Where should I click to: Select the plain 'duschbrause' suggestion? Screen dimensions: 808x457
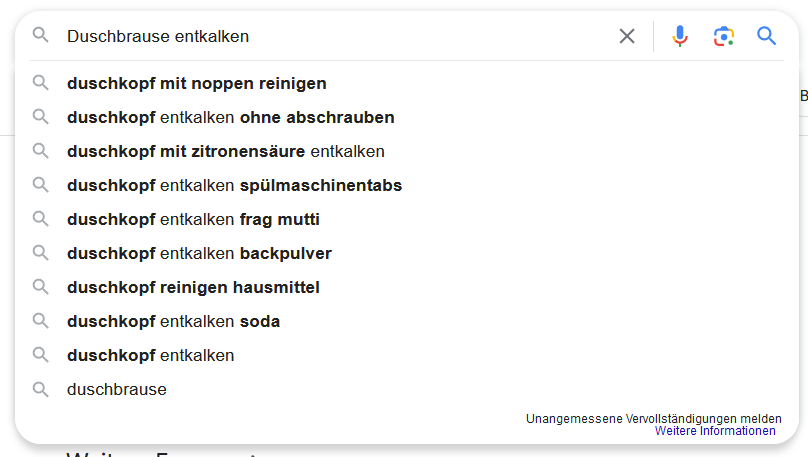click(117, 389)
